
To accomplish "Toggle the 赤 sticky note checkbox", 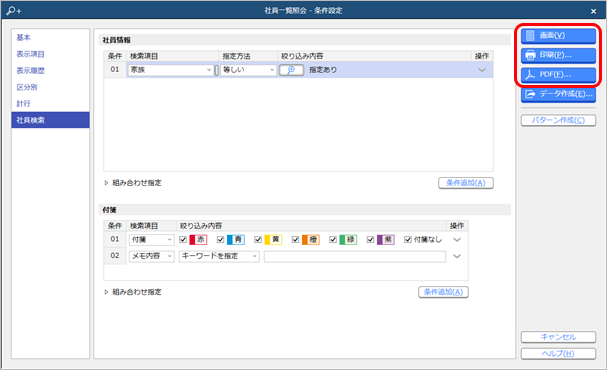I will click(183, 240).
